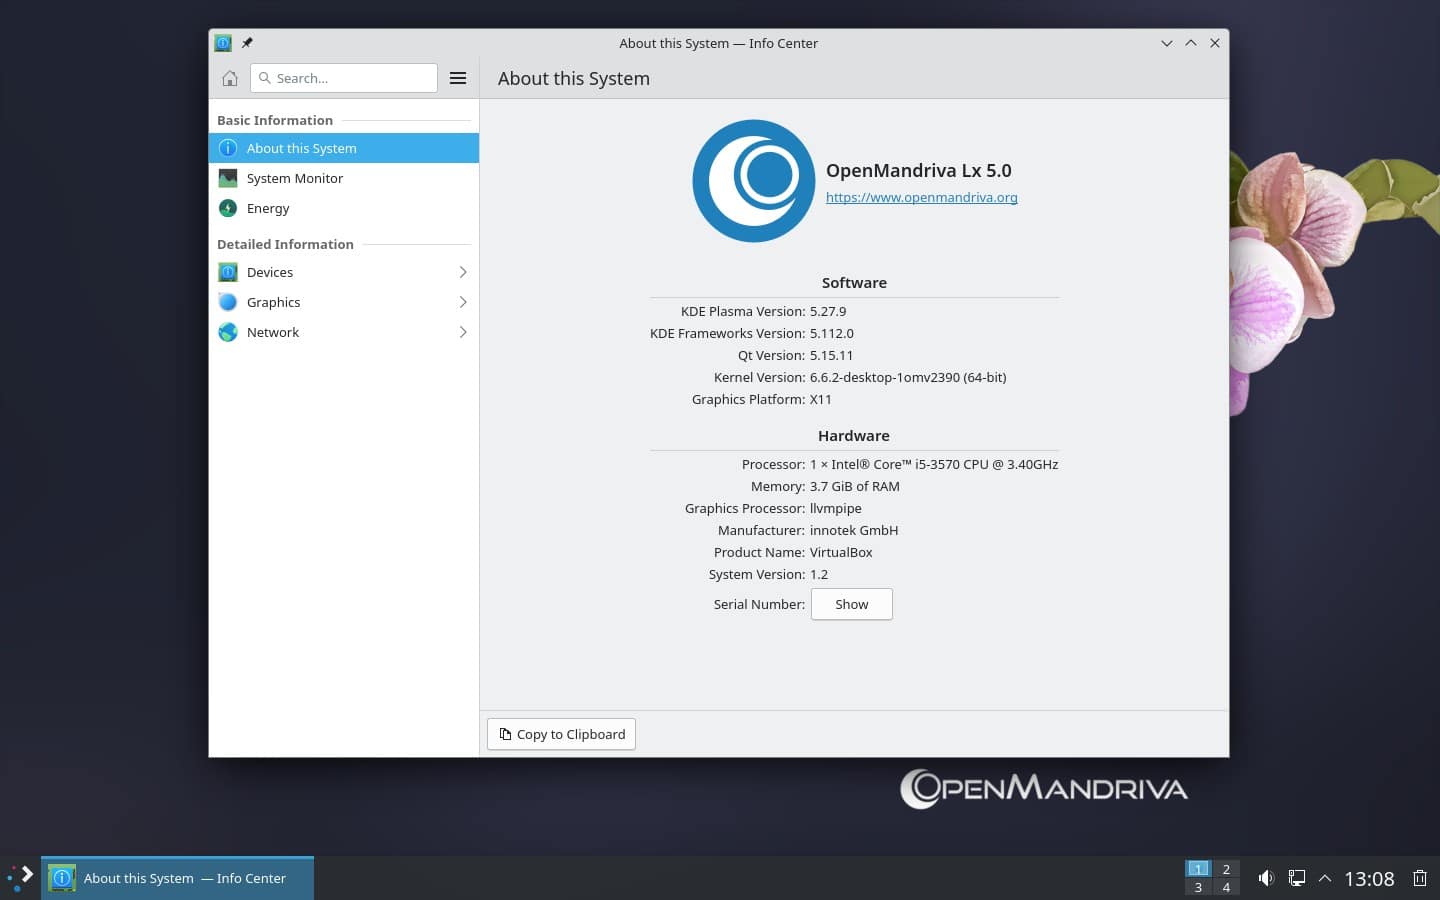Viewport: 1440px width, 900px height.
Task: Select About this System in the sidebar
Action: pos(301,148)
